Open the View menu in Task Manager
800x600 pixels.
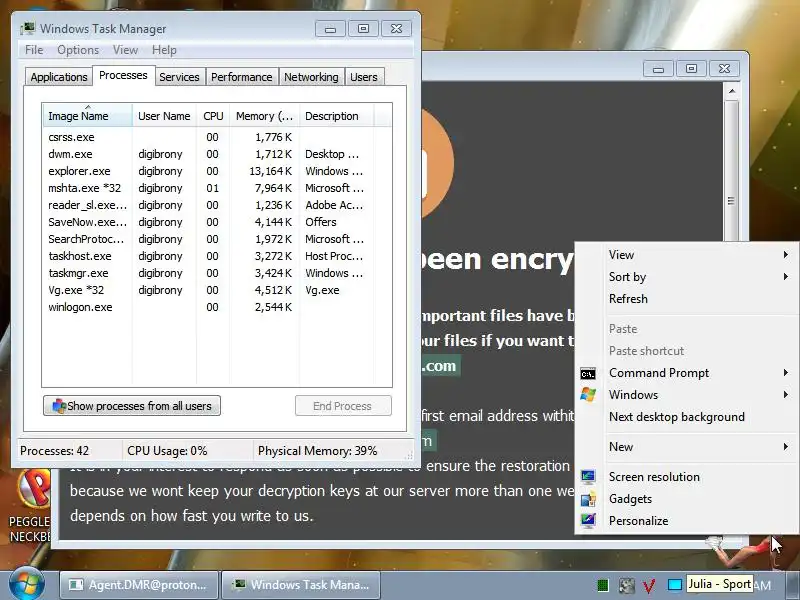(x=126, y=50)
